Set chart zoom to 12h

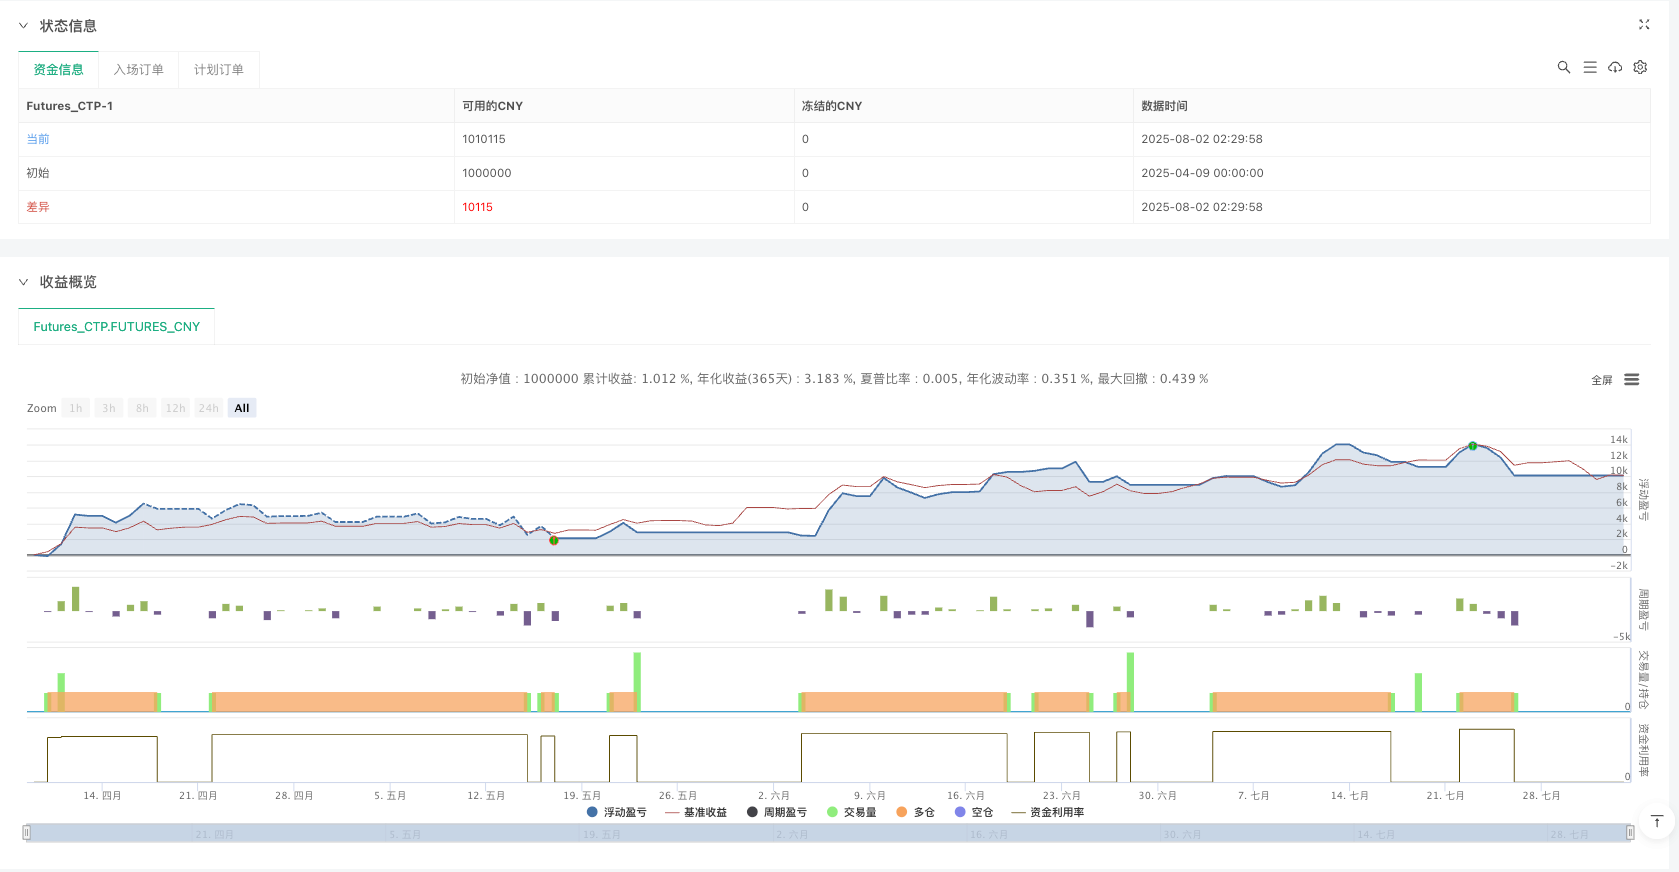tap(176, 408)
